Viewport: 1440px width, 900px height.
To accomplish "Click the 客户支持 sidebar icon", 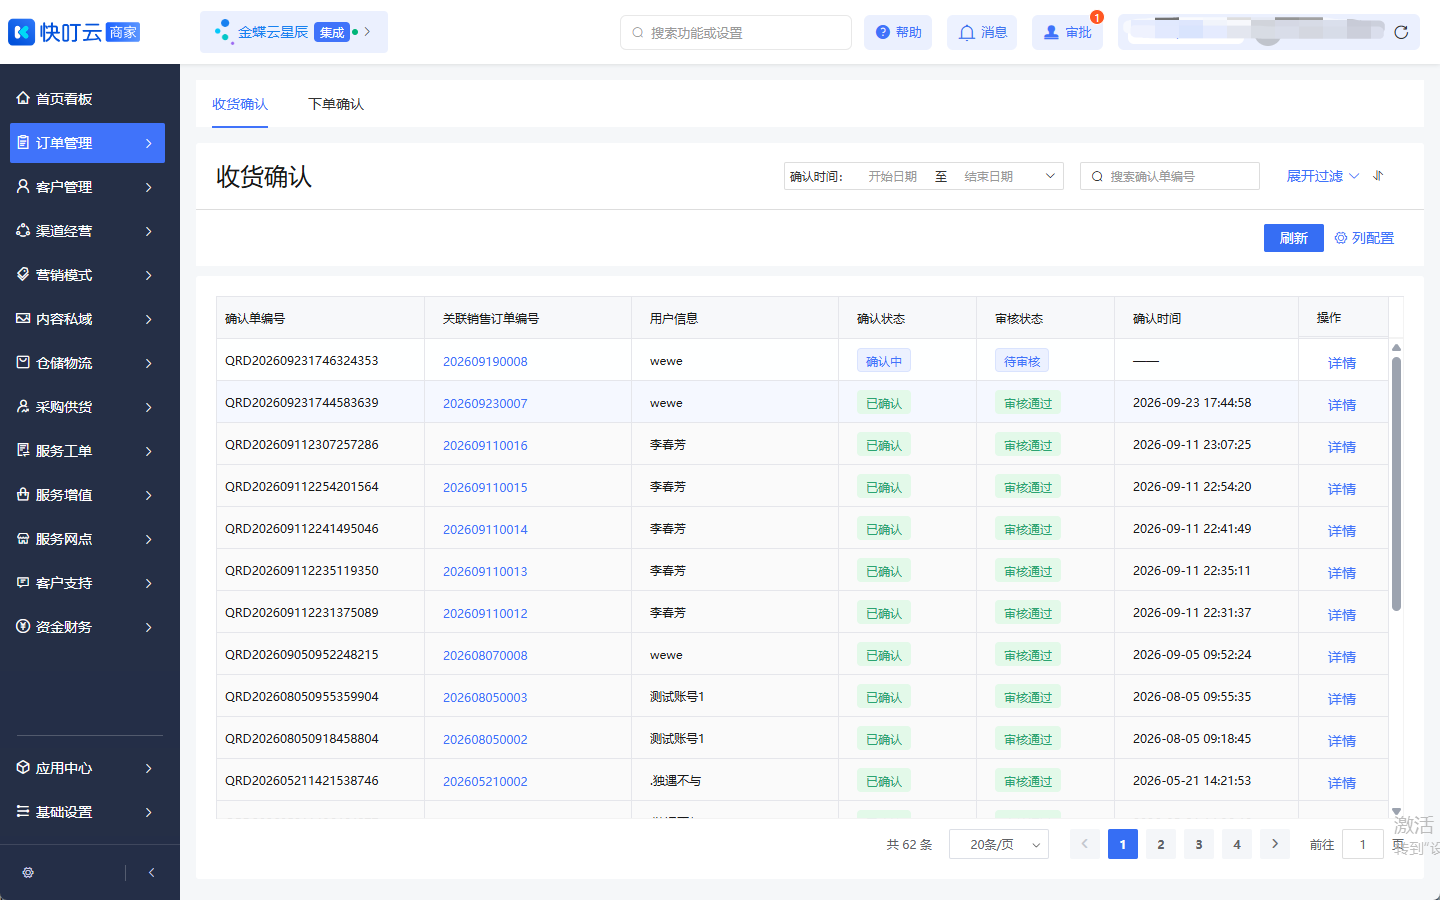I will click(23, 583).
